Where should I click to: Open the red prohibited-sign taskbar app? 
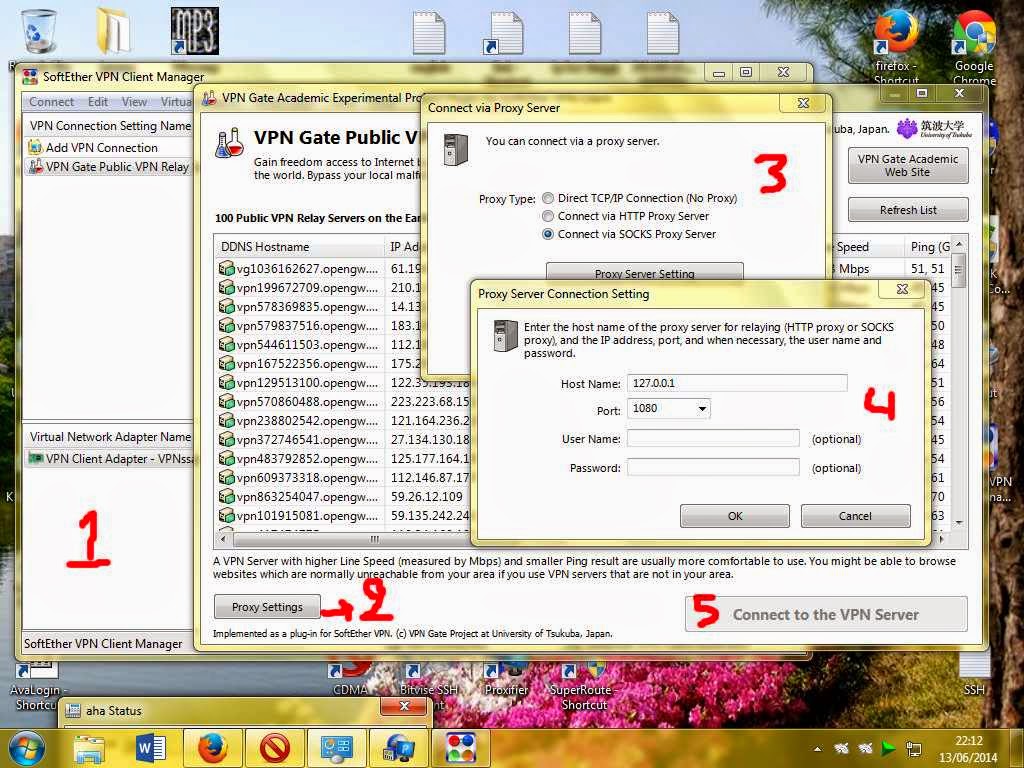274,748
